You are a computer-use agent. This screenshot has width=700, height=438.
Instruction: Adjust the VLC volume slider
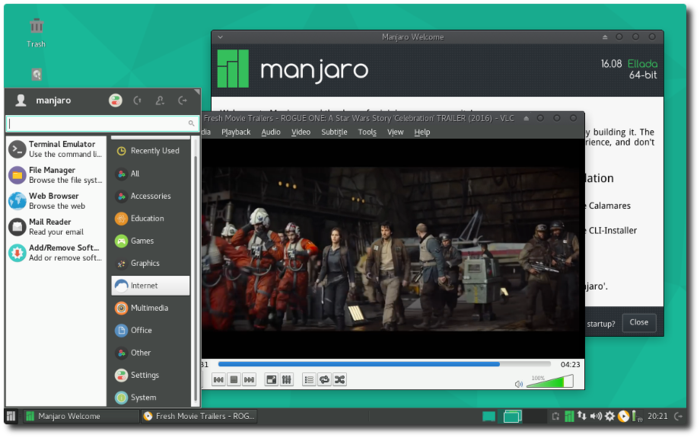[x=550, y=381]
